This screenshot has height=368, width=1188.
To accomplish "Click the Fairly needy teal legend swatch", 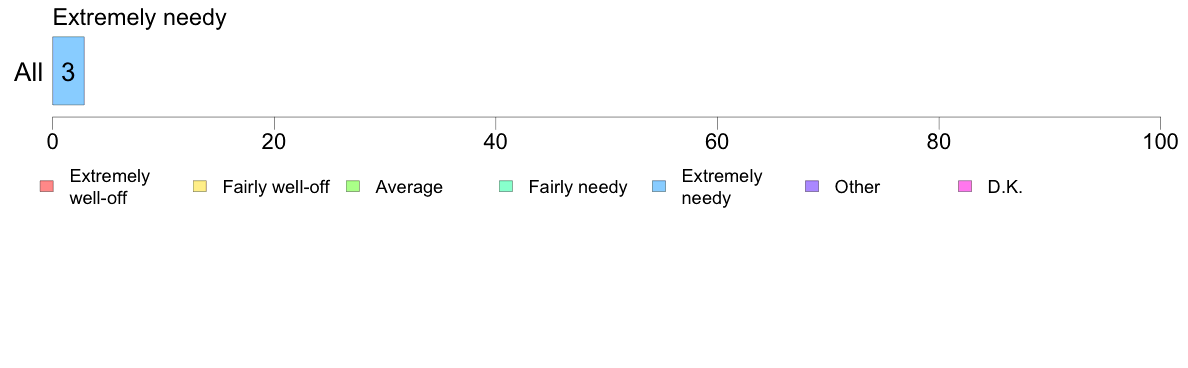I will [x=506, y=186].
